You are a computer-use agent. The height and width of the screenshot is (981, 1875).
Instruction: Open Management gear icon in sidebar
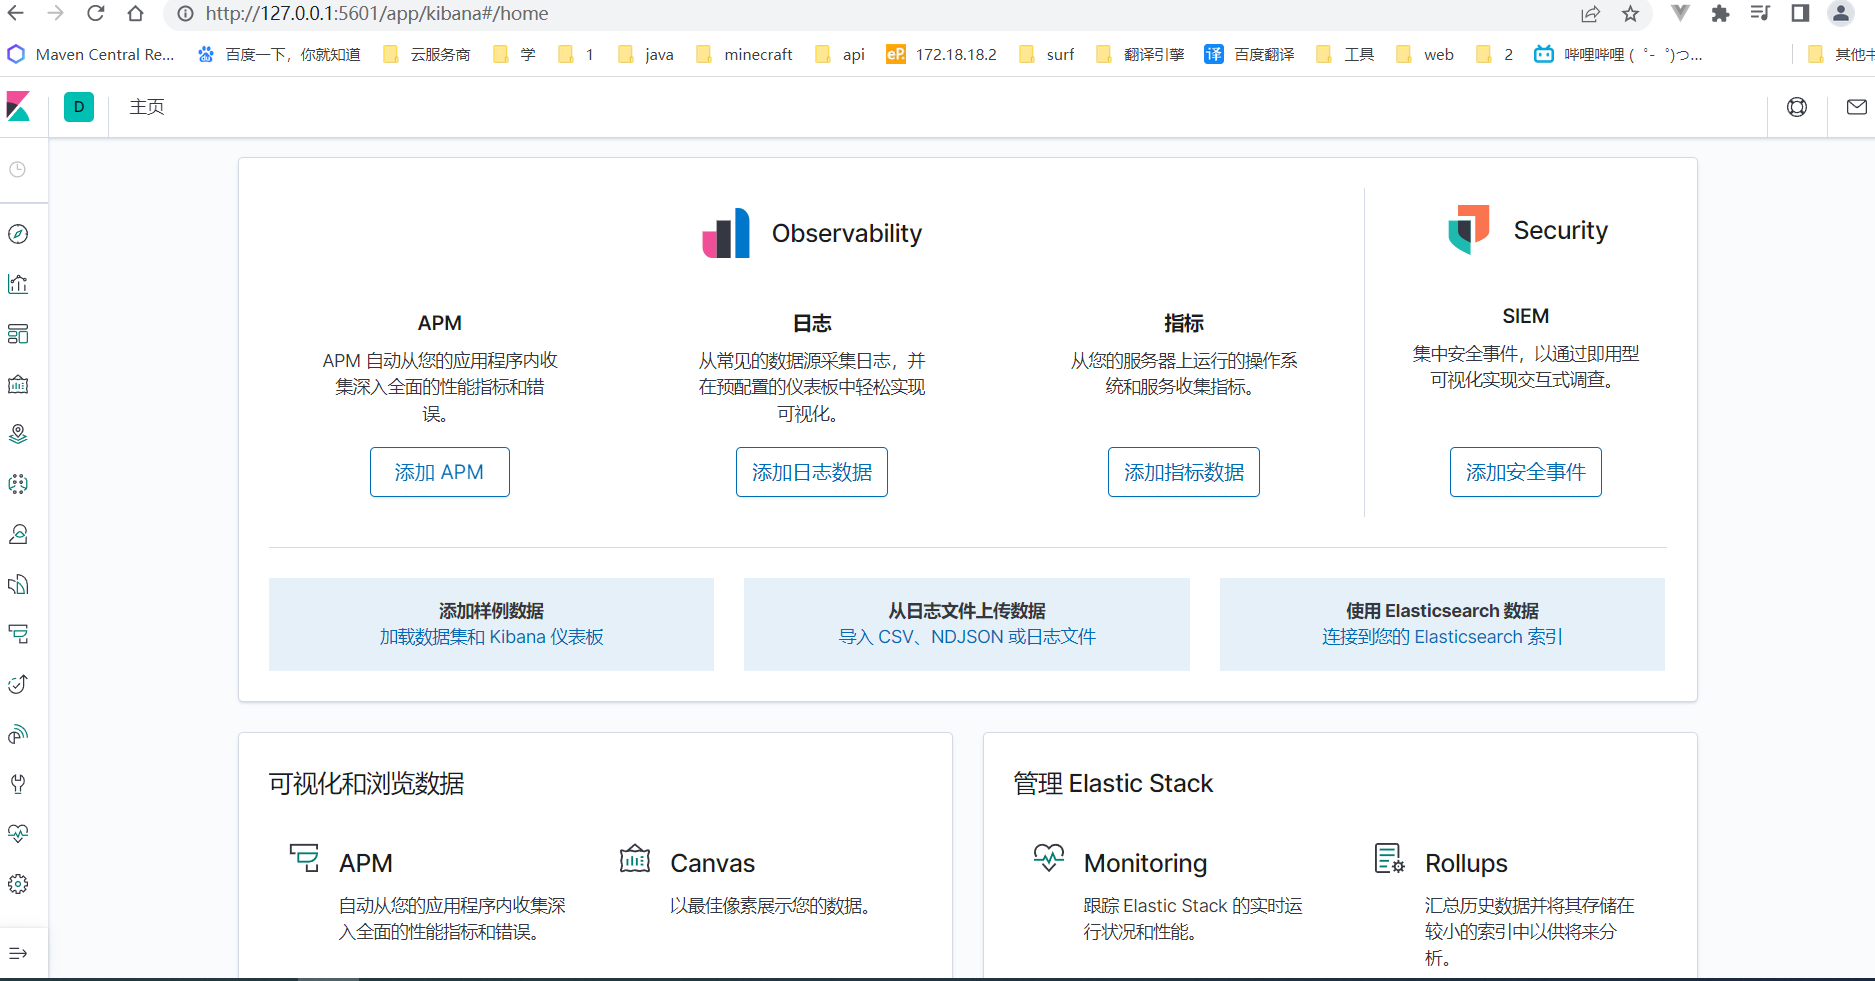[18, 884]
